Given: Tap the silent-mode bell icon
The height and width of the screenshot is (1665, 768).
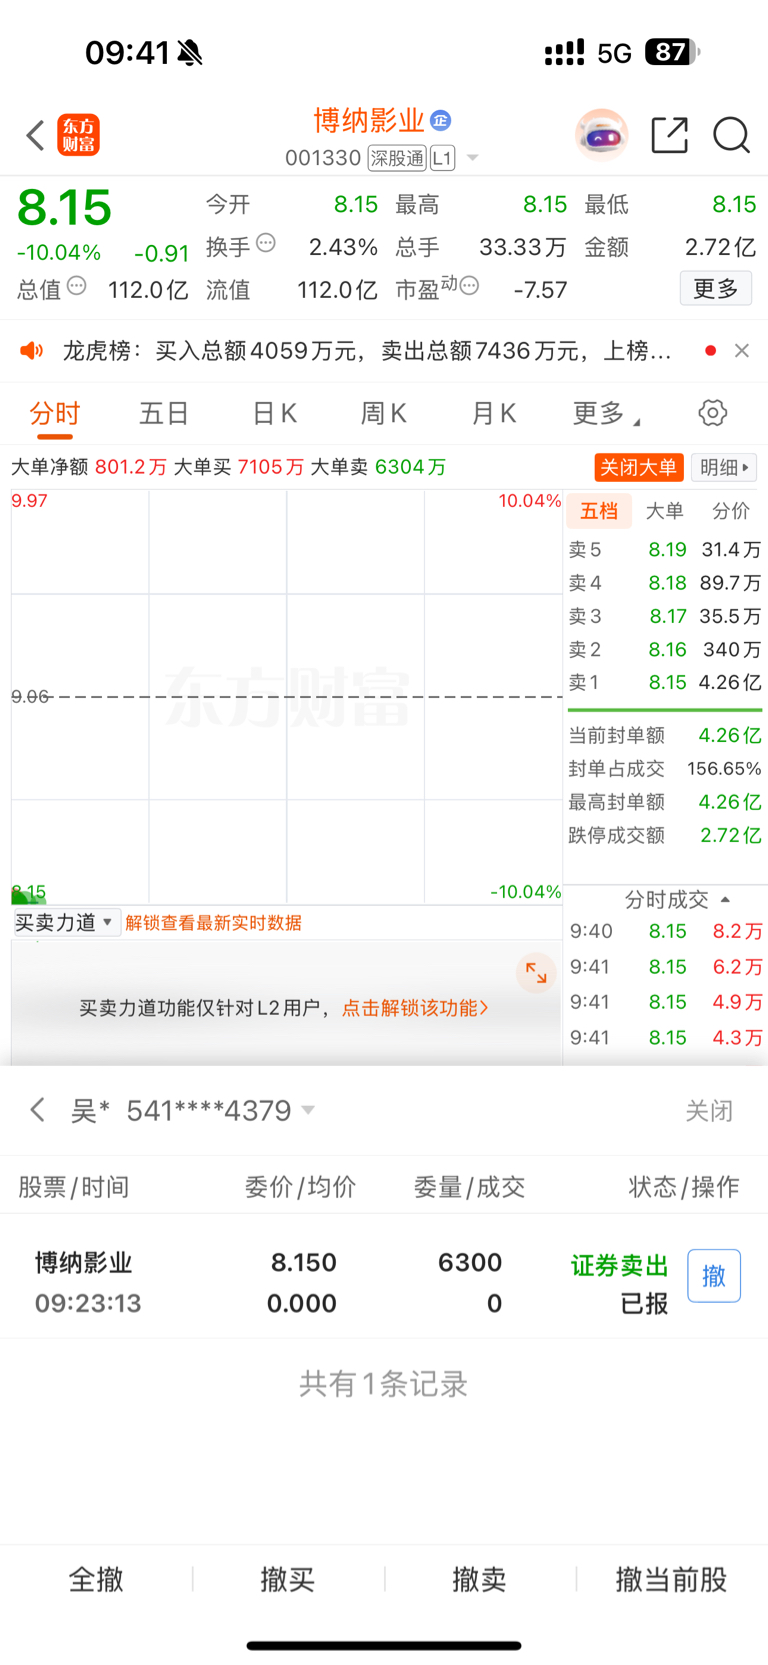Looking at the screenshot, I should [190, 53].
